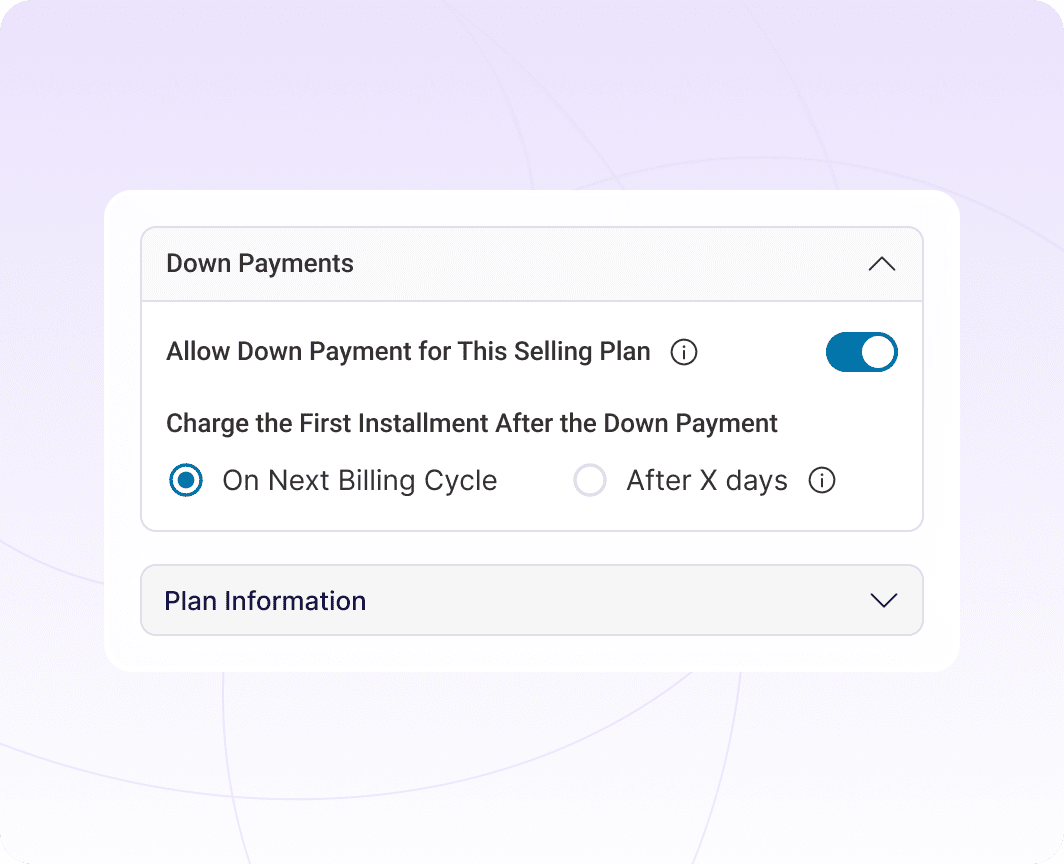Disable Allow Down Payment for This Selling Plan
1064x864 pixels.
(862, 352)
